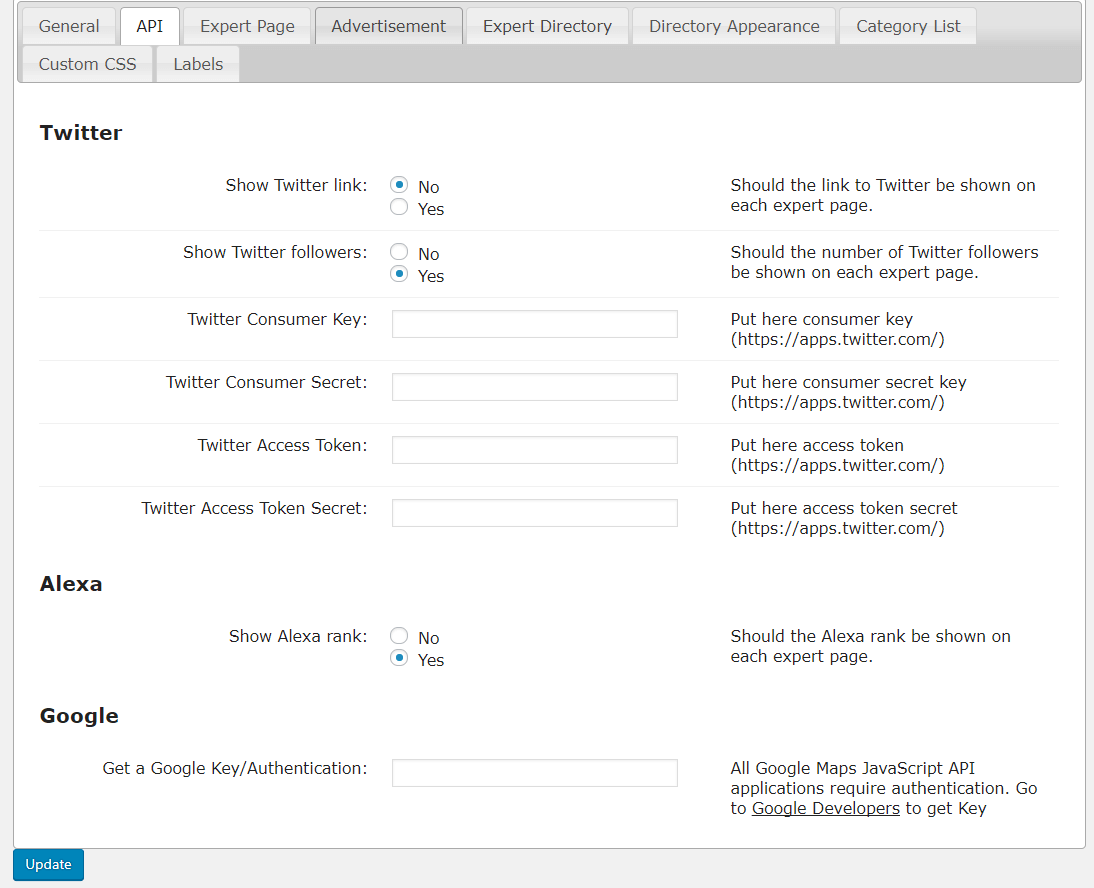Switch to the Custom CSS tab
This screenshot has width=1094, height=888.
click(87, 64)
